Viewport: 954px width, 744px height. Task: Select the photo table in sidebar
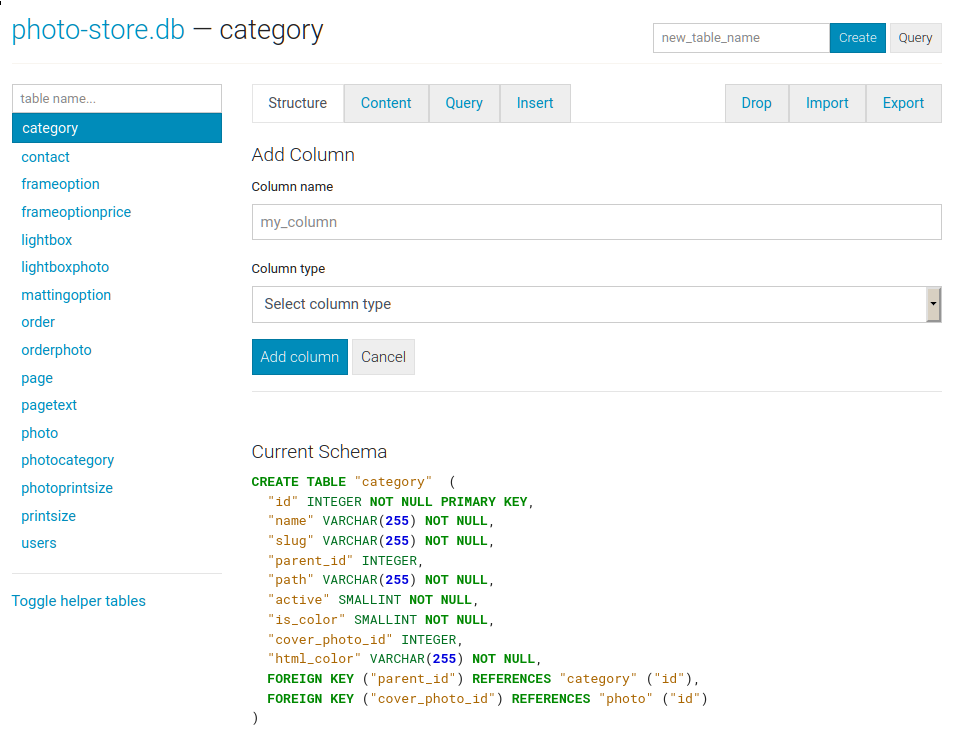point(40,433)
